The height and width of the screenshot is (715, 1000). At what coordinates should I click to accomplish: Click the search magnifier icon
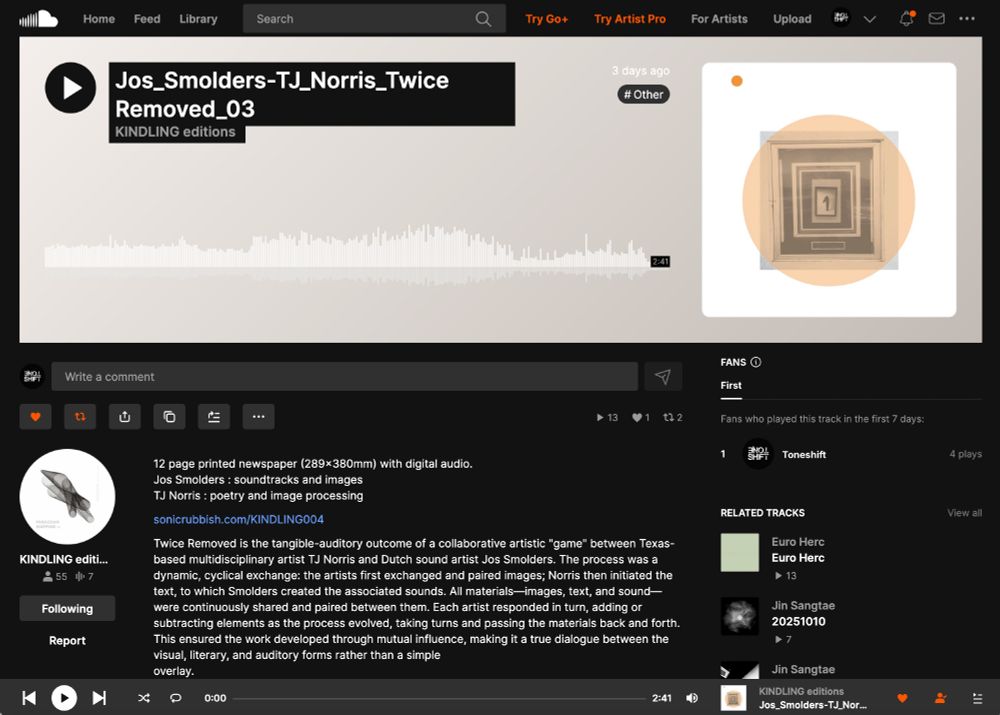[x=483, y=19]
